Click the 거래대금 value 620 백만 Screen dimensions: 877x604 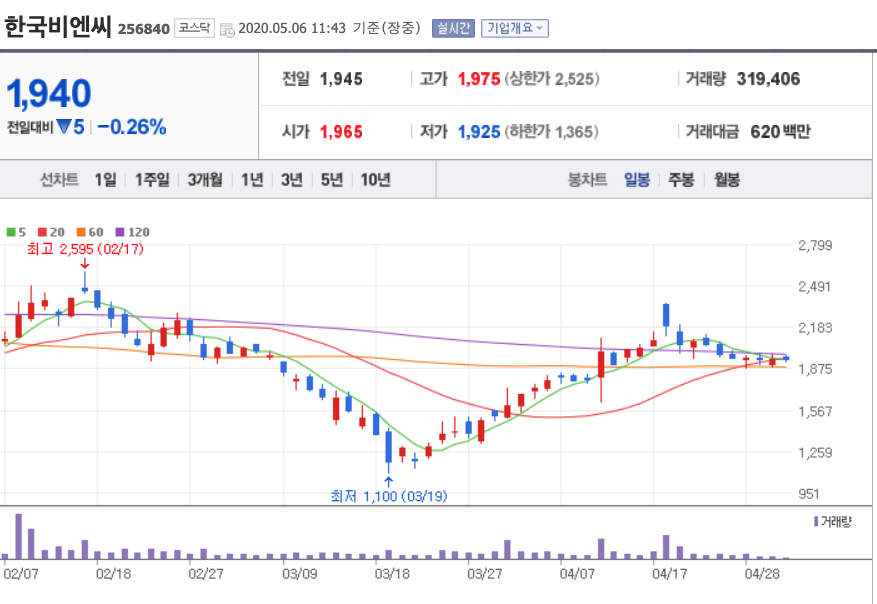pyautogui.click(x=780, y=132)
